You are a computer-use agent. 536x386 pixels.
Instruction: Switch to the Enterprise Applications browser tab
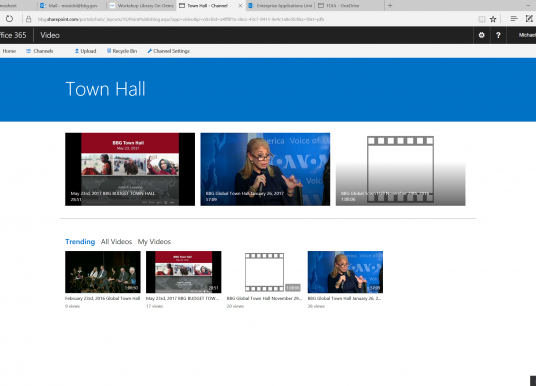click(x=280, y=5)
